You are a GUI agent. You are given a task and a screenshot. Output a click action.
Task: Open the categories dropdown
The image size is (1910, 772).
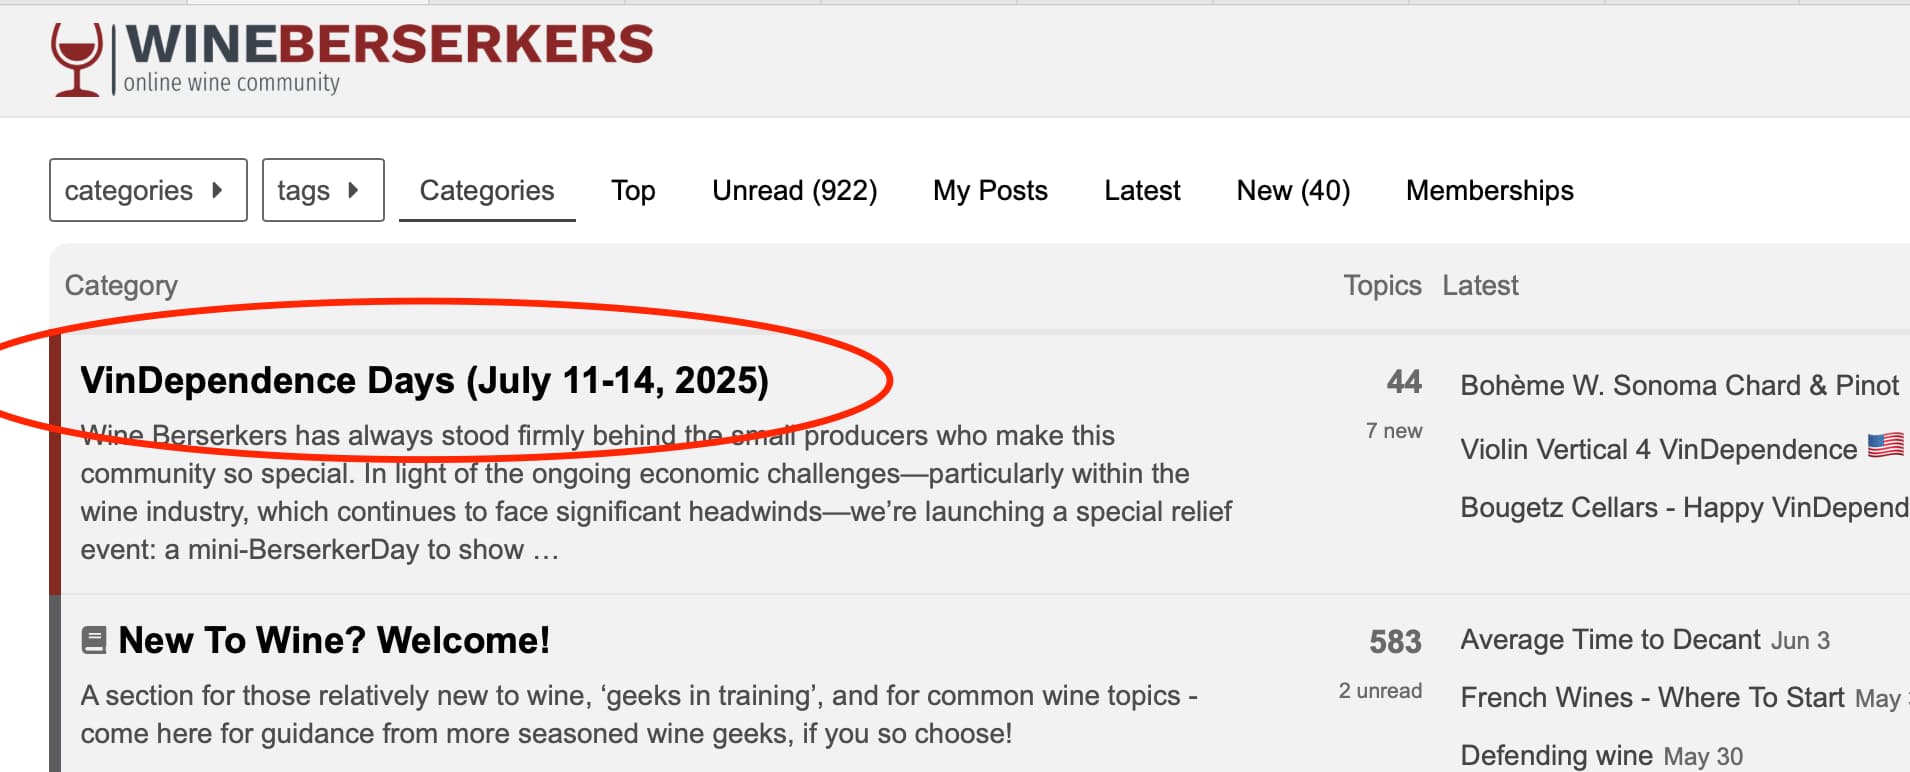coord(148,190)
